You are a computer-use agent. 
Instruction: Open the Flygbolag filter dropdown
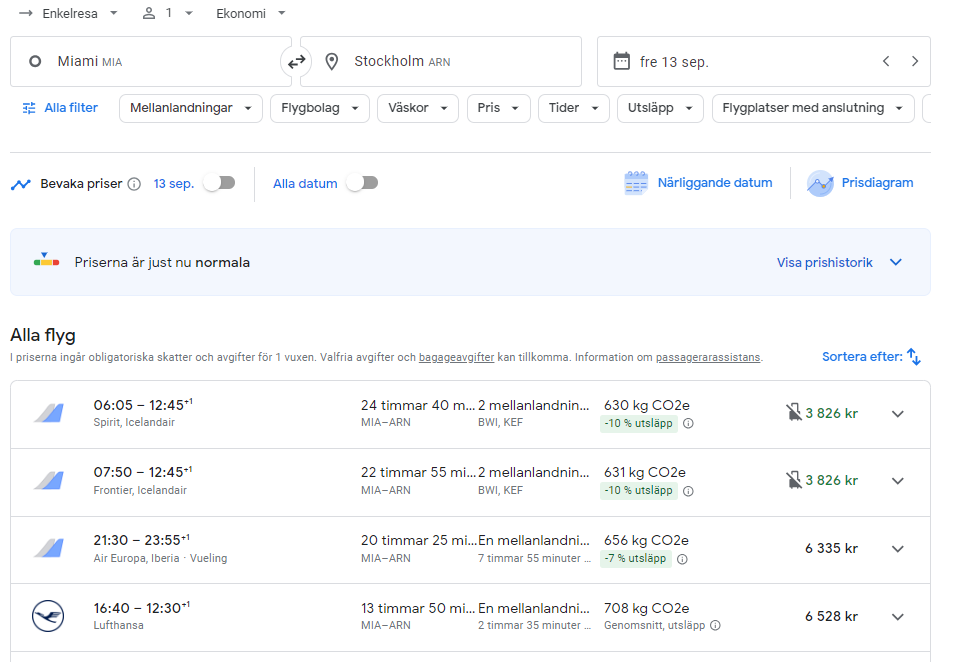[x=319, y=108]
